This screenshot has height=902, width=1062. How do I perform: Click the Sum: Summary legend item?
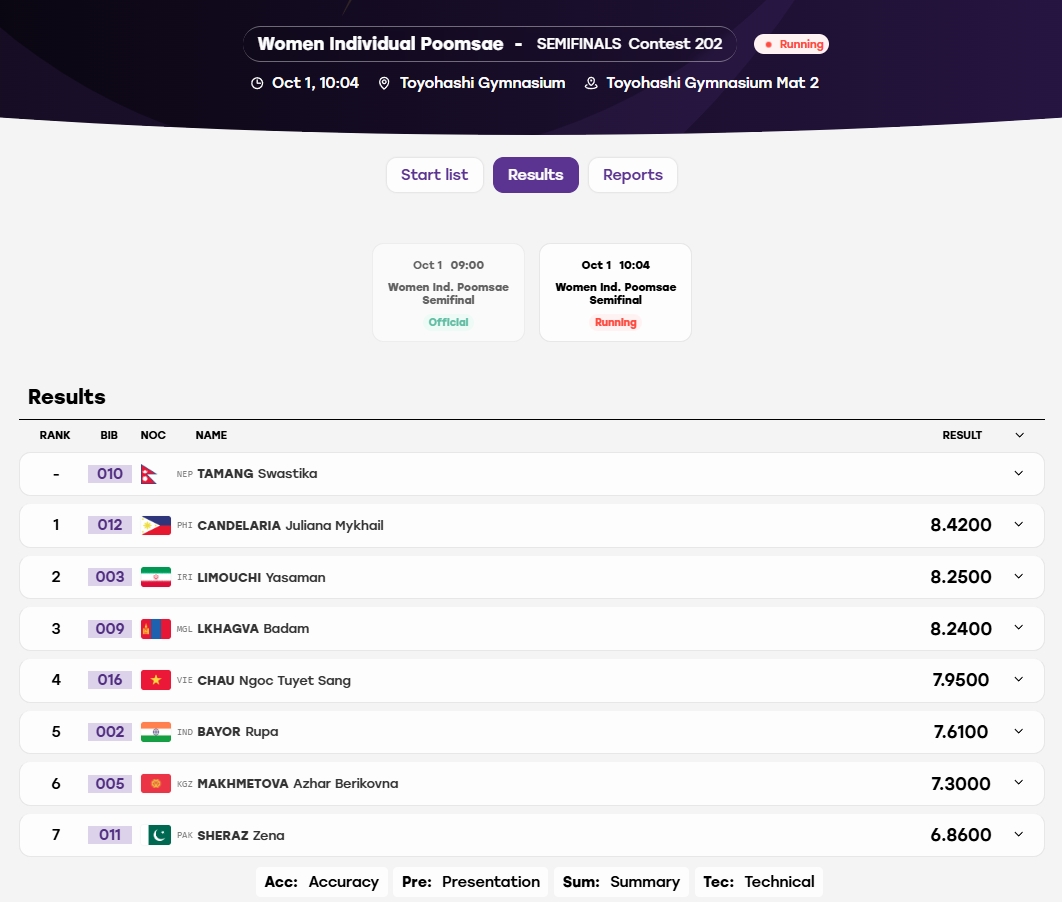click(x=621, y=882)
